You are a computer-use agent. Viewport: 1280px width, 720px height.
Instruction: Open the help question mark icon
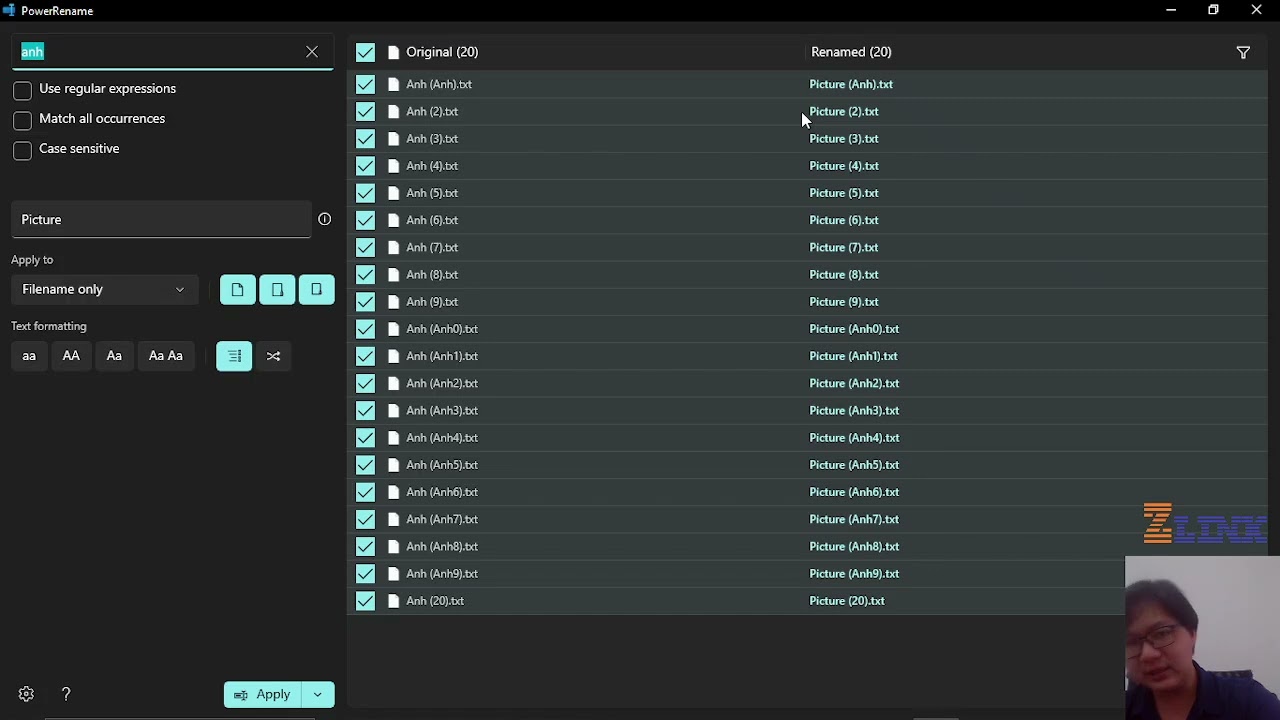66,694
